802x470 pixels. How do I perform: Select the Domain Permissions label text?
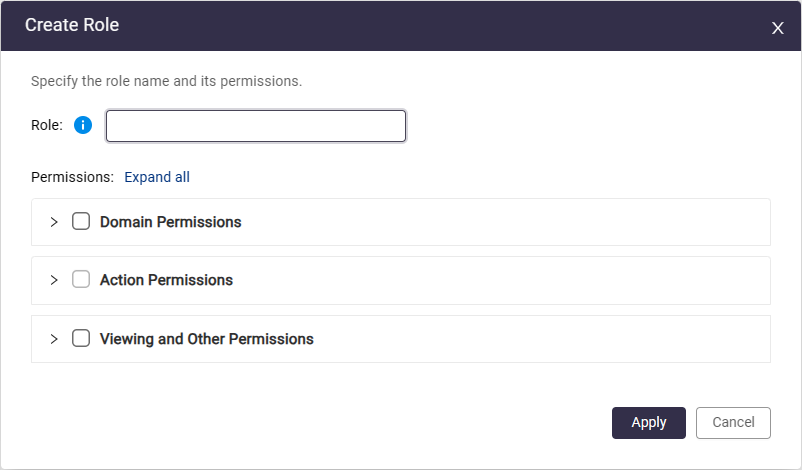pyautogui.click(x=170, y=222)
